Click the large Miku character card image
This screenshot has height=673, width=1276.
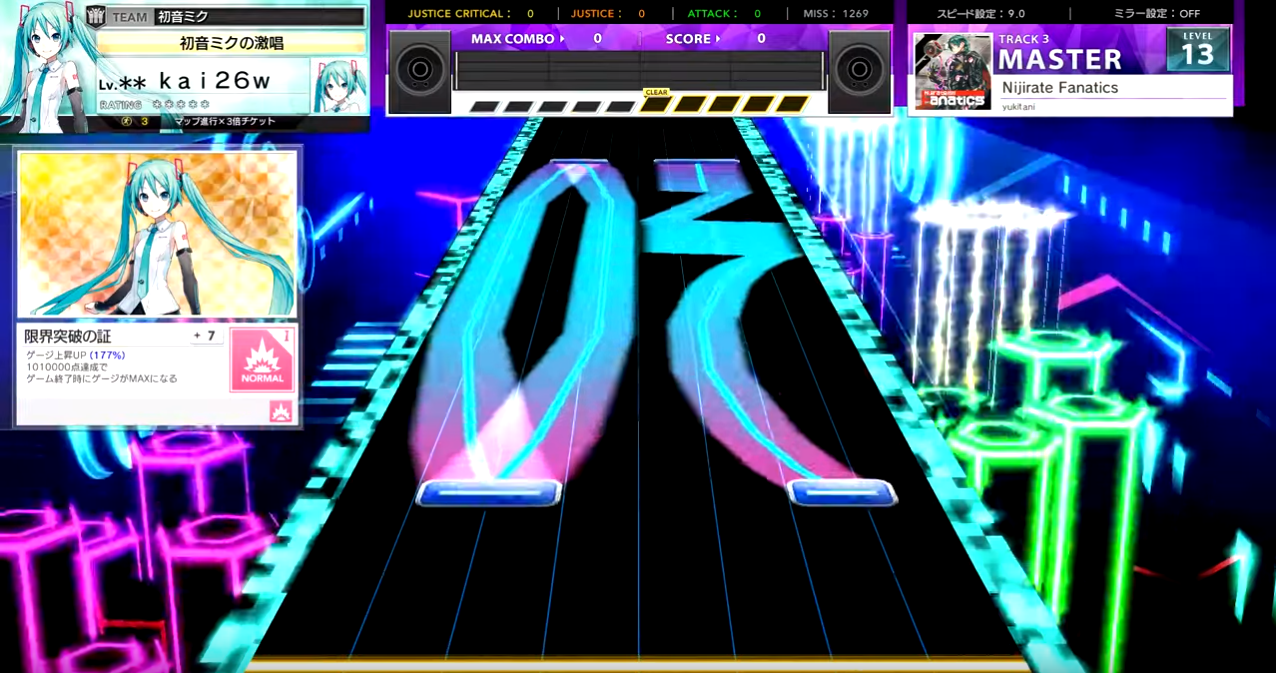[x=158, y=234]
